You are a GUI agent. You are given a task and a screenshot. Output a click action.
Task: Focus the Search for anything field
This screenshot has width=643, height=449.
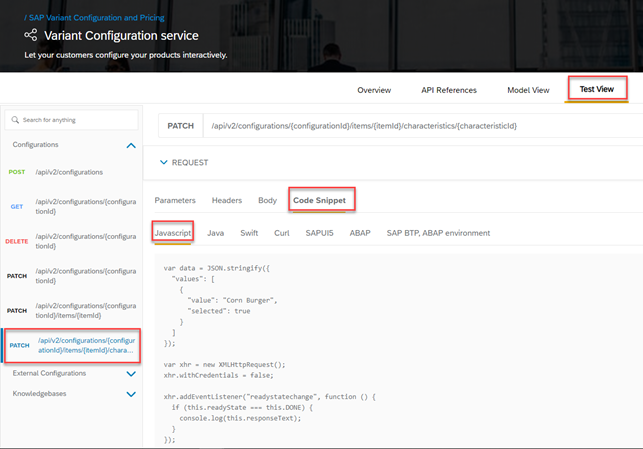point(71,120)
